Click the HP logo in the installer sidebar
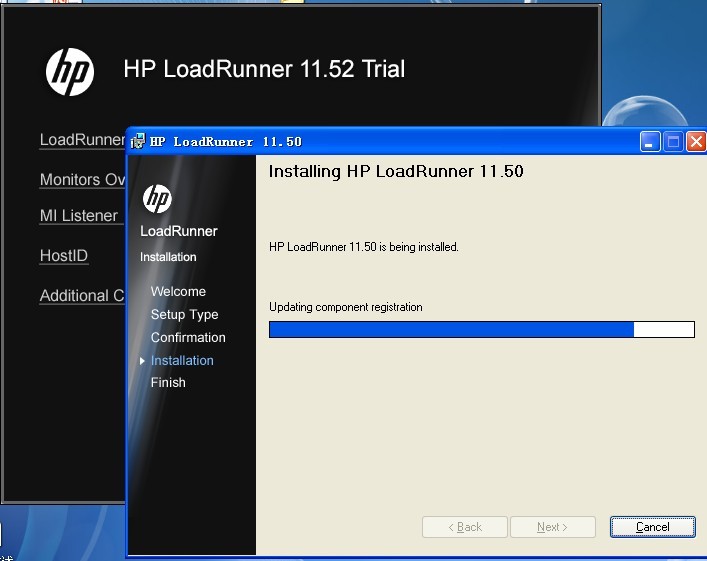The width and height of the screenshot is (707, 561). point(157,198)
